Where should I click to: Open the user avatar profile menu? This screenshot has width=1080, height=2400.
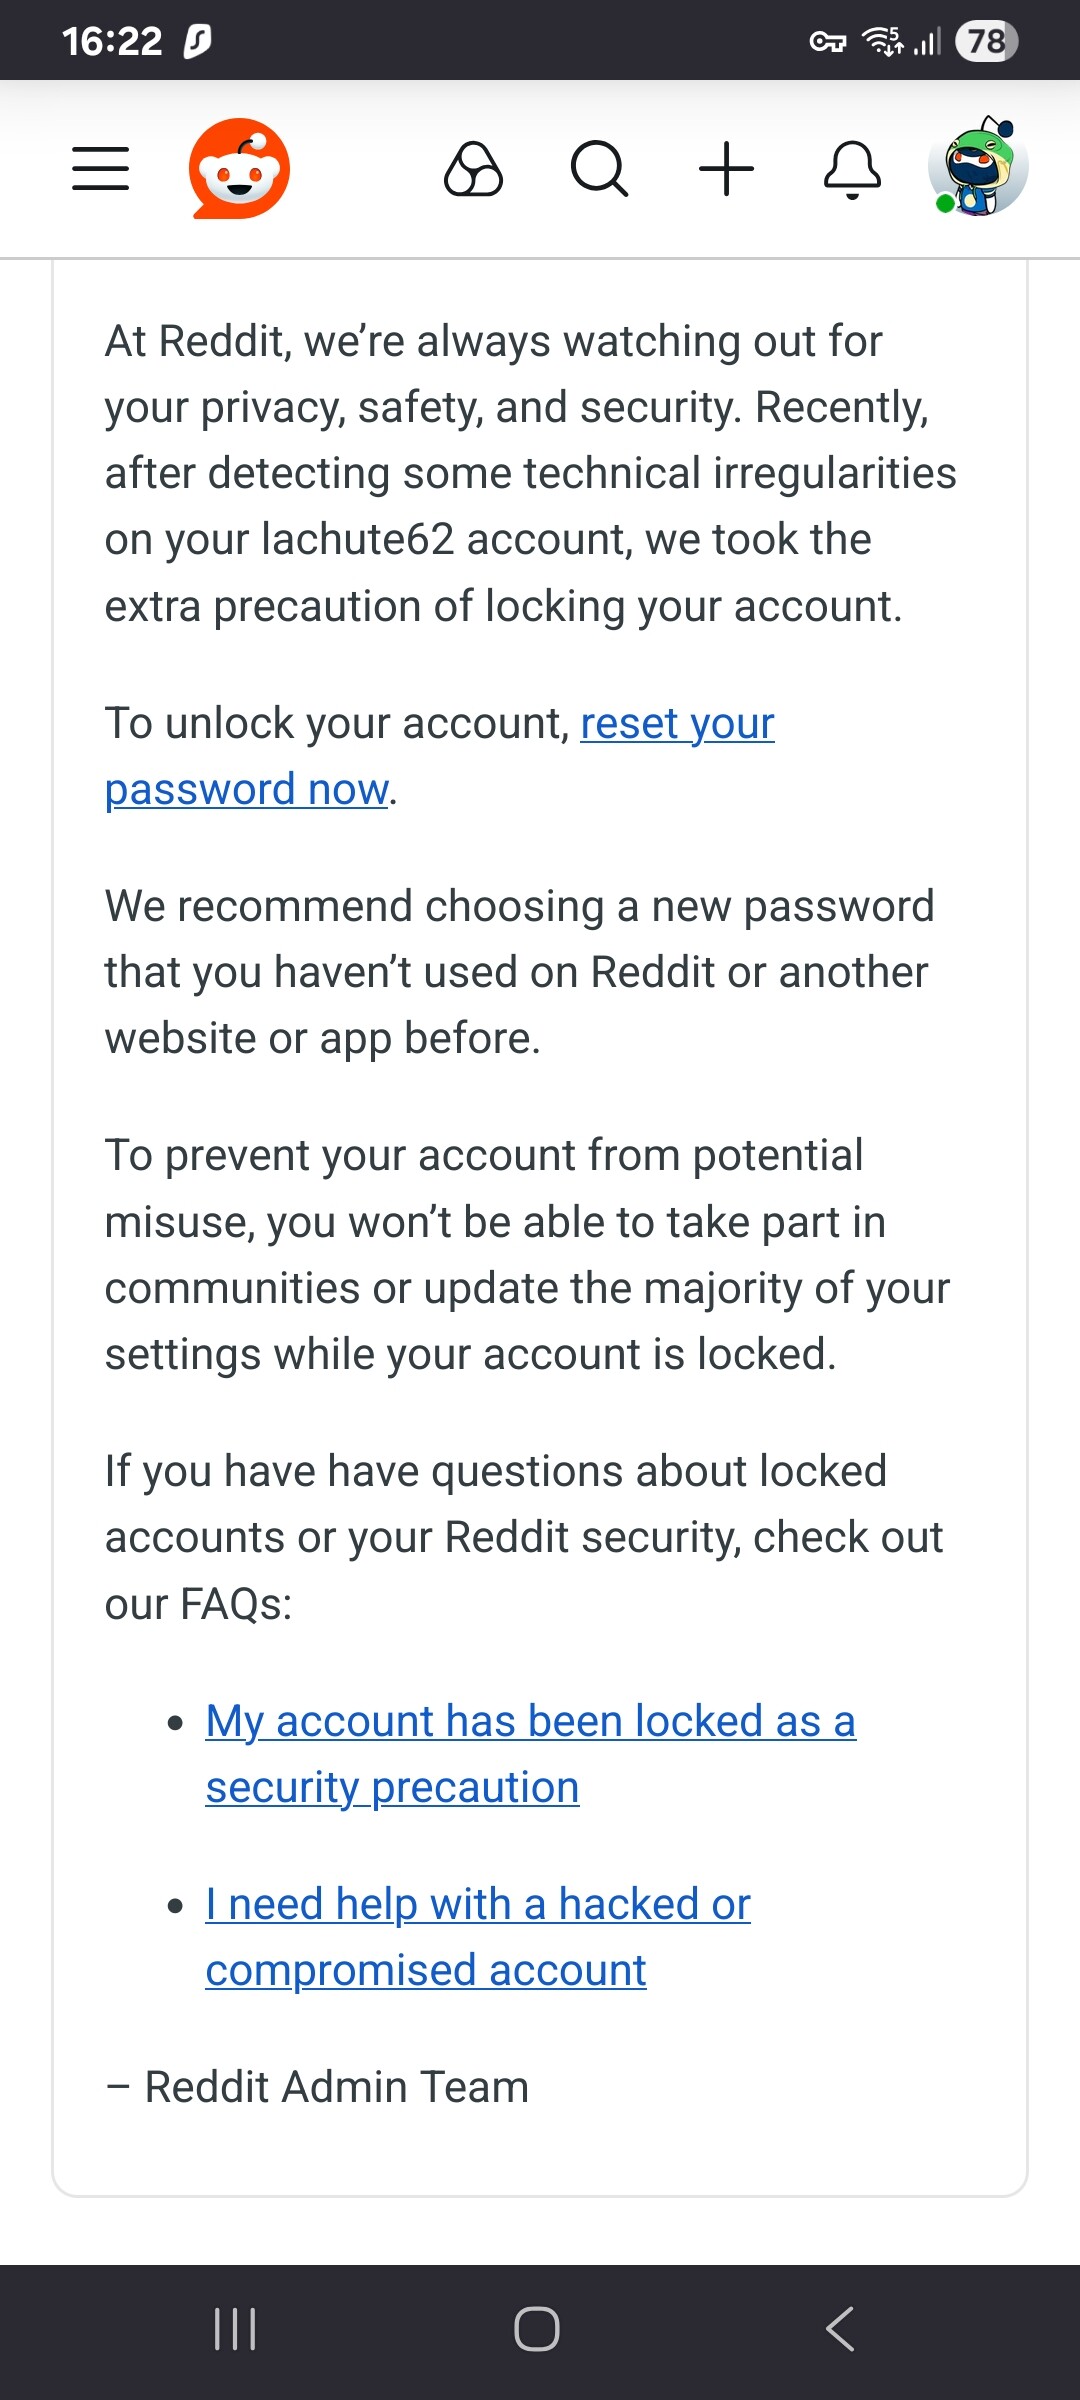978,167
